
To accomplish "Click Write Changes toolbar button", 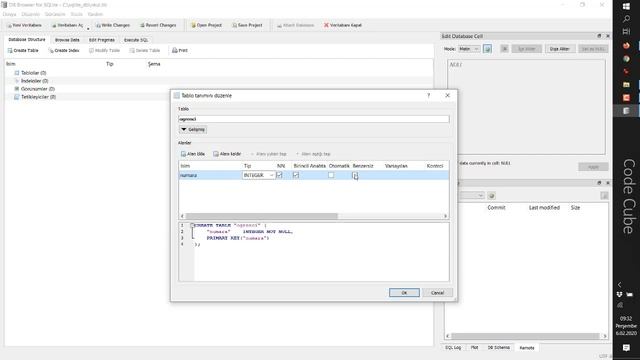I will pyautogui.click(x=113, y=25).
